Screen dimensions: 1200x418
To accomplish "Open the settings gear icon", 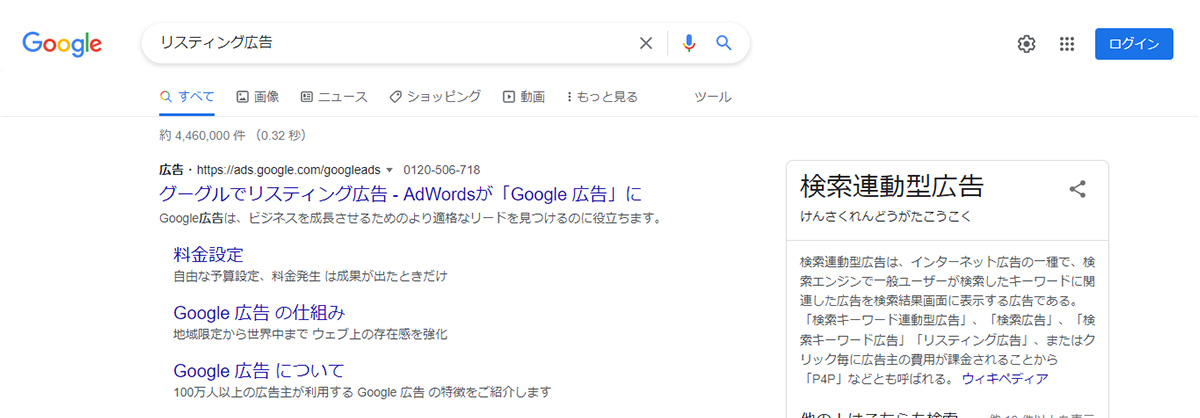I will (x=1026, y=44).
